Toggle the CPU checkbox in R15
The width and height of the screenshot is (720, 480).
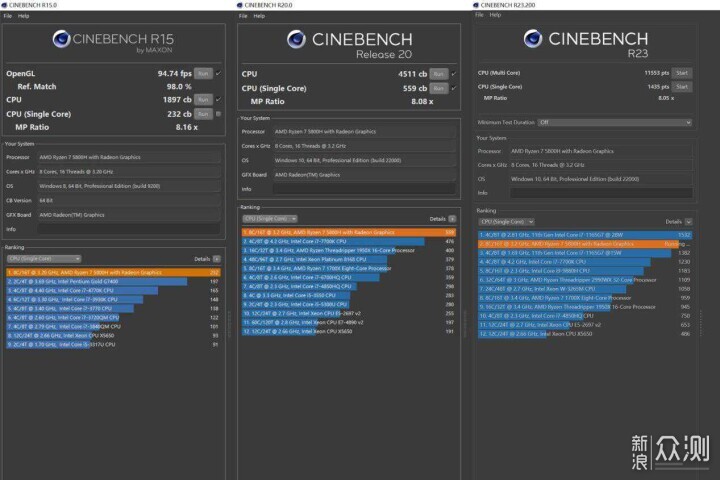pyautogui.click(x=219, y=99)
